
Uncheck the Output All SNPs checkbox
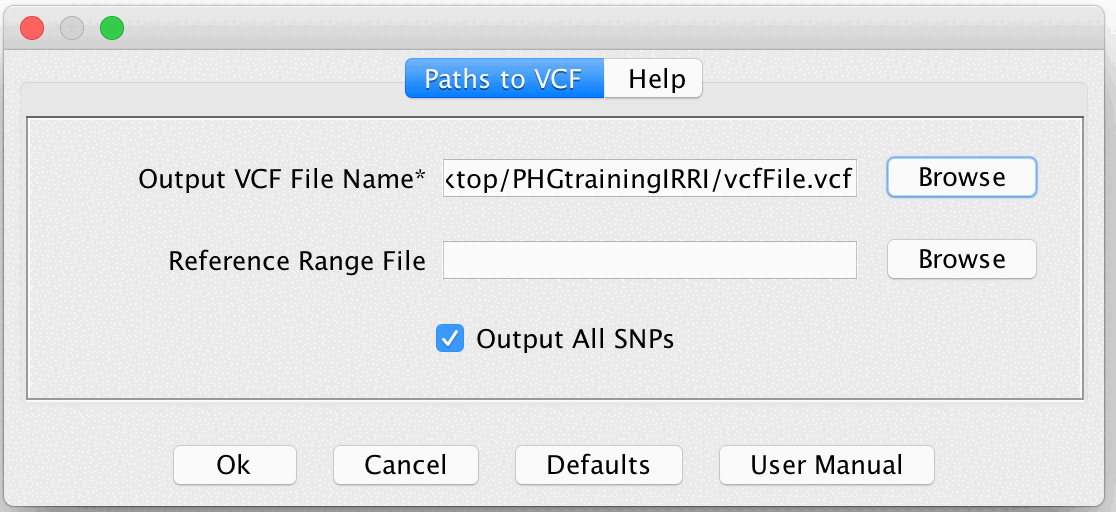tap(450, 339)
